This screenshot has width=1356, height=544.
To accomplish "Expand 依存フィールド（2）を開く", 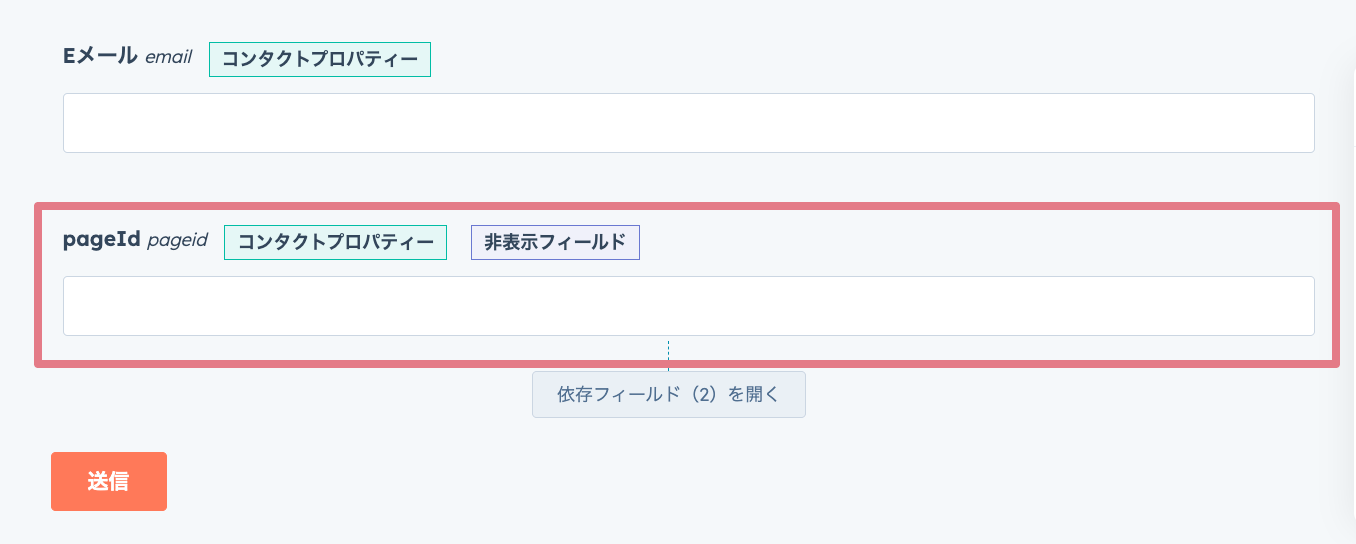I will pyautogui.click(x=669, y=394).
